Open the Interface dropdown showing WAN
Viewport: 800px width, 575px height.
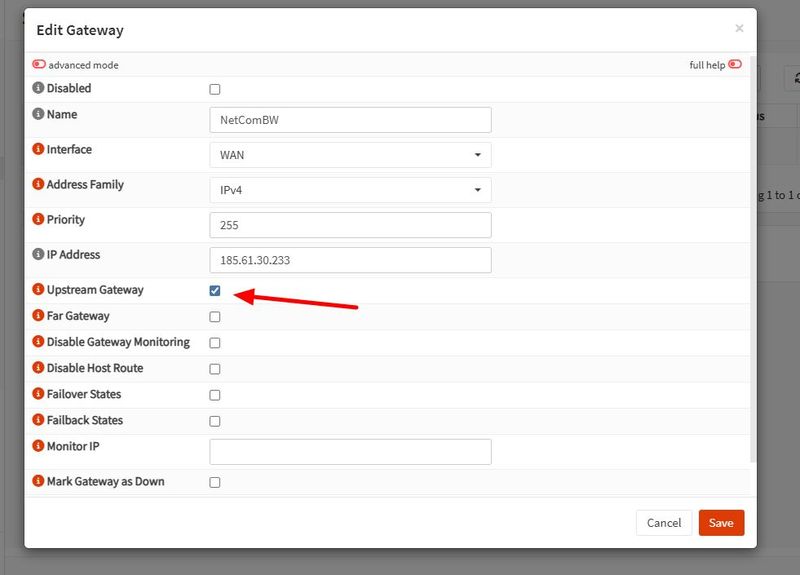351,155
